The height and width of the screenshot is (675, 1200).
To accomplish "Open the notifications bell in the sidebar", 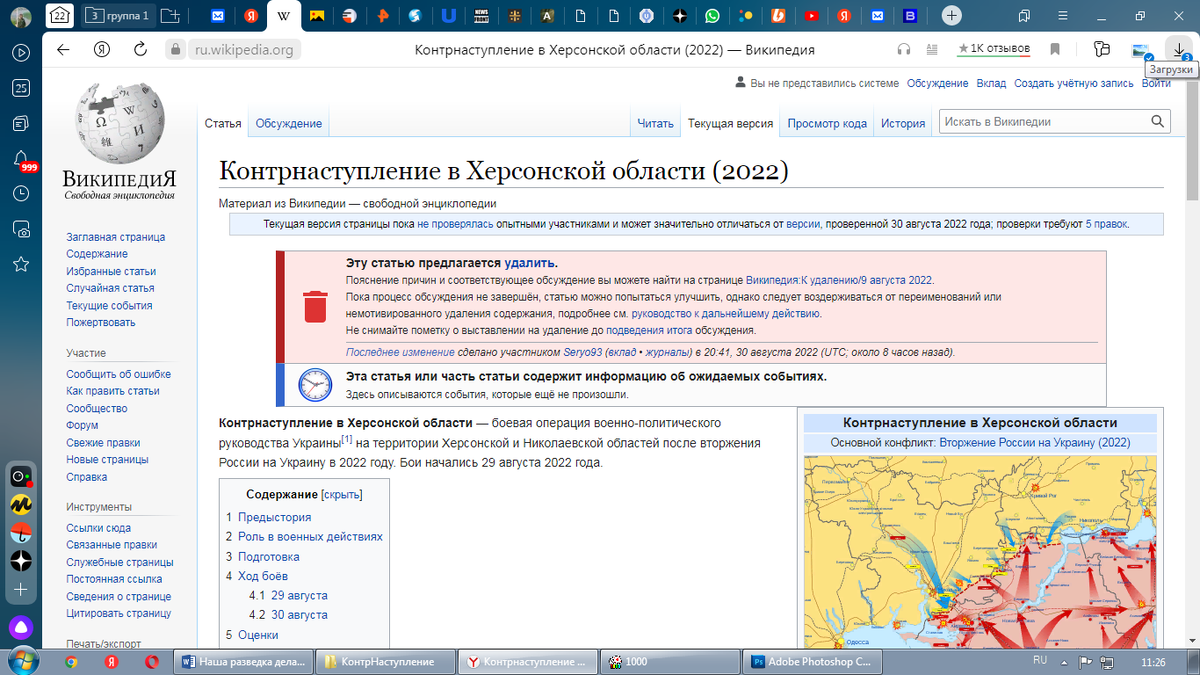I will 21,159.
